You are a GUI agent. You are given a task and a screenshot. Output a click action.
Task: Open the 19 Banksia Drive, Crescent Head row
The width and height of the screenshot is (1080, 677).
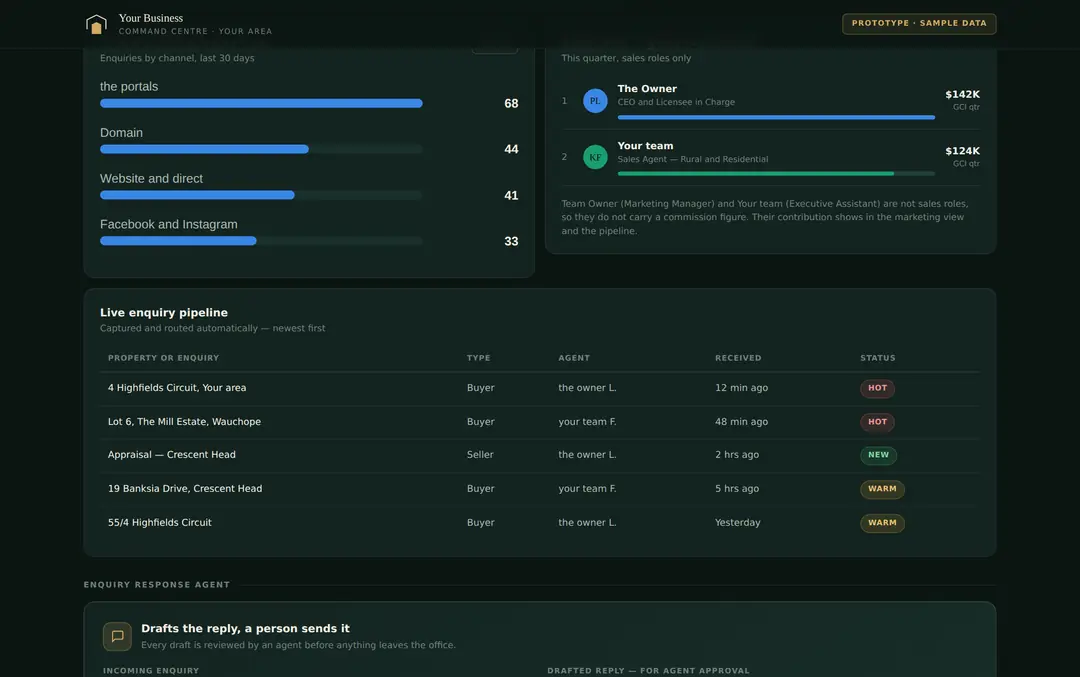(x=540, y=489)
